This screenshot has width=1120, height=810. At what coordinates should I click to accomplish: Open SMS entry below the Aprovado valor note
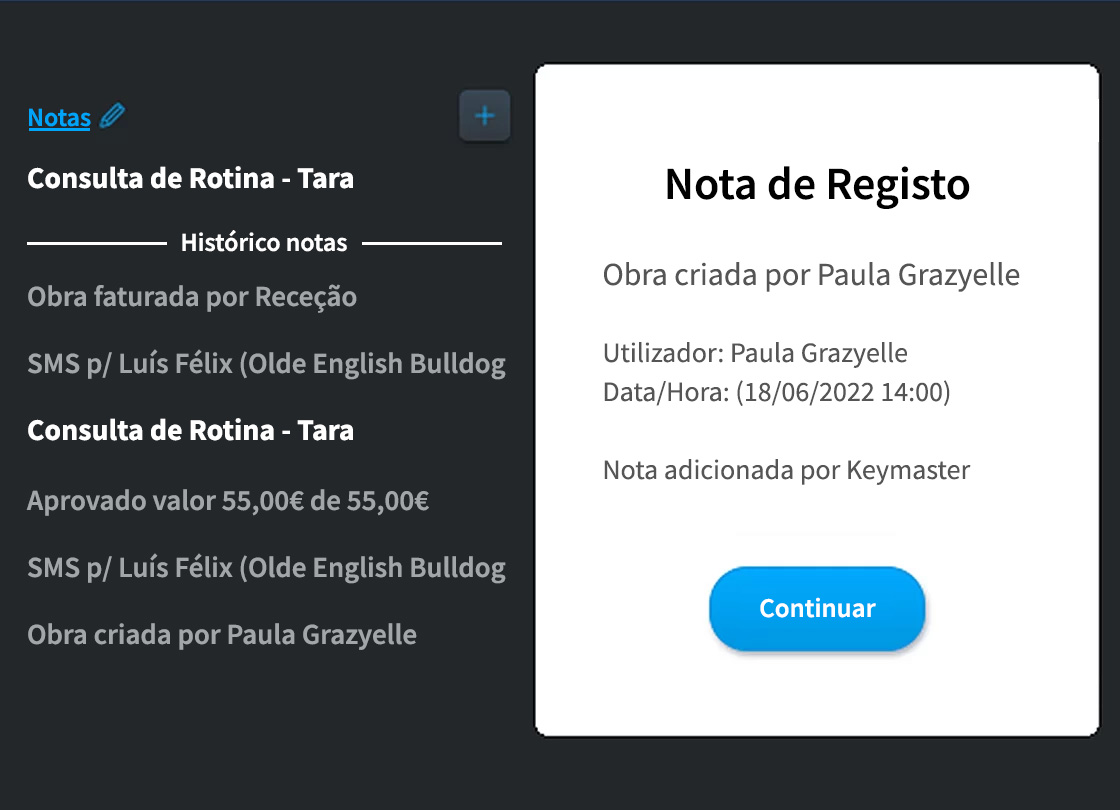point(266,568)
